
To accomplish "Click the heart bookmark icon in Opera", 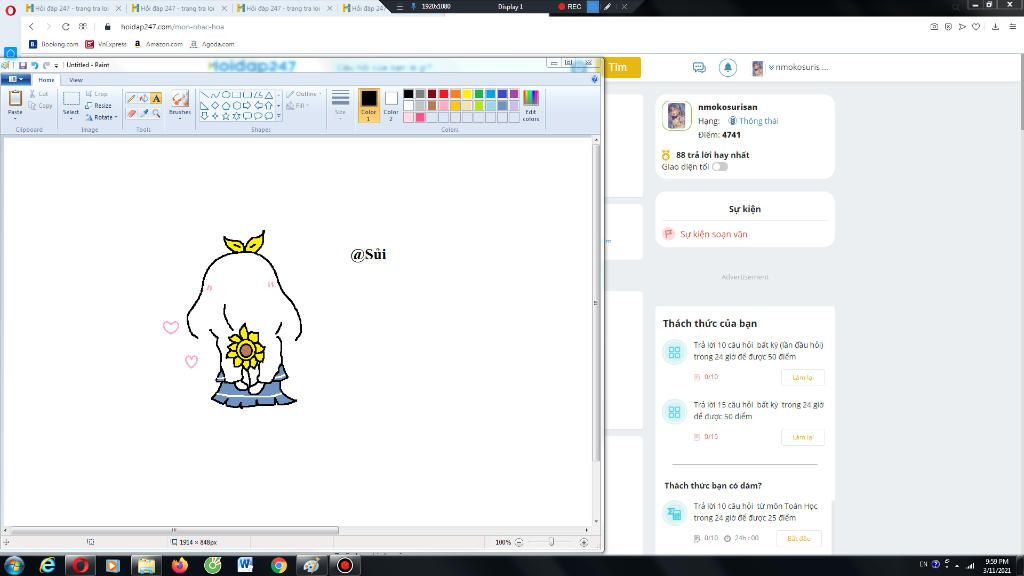I will pyautogui.click(x=976, y=27).
